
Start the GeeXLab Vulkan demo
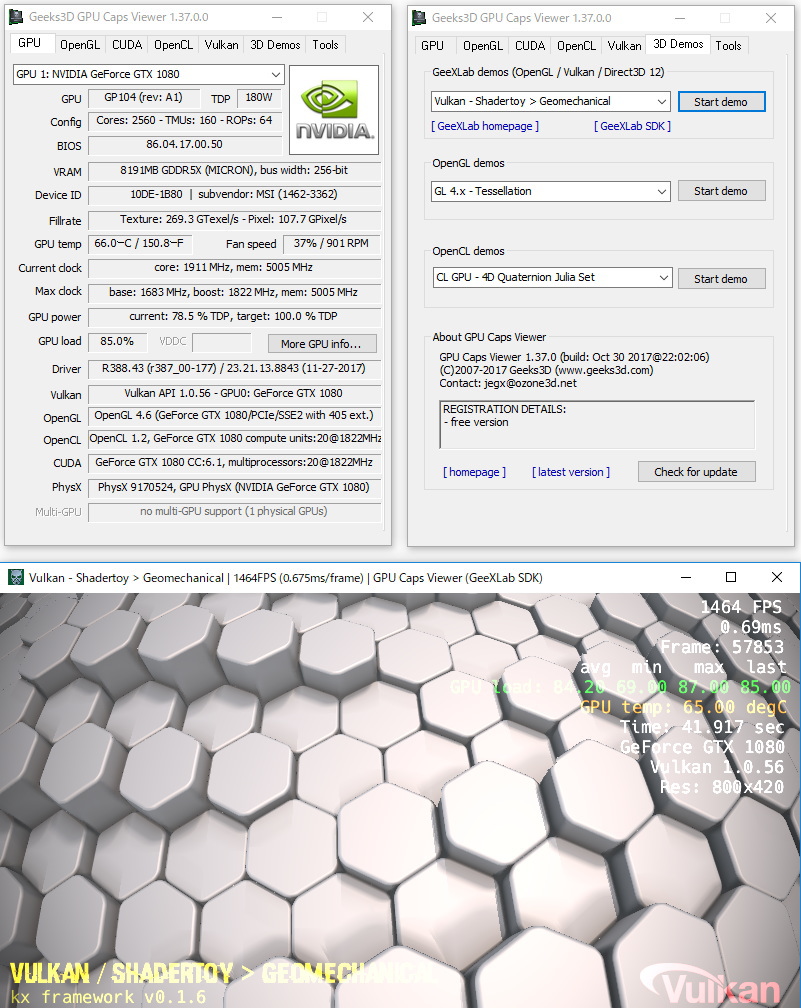tap(721, 102)
